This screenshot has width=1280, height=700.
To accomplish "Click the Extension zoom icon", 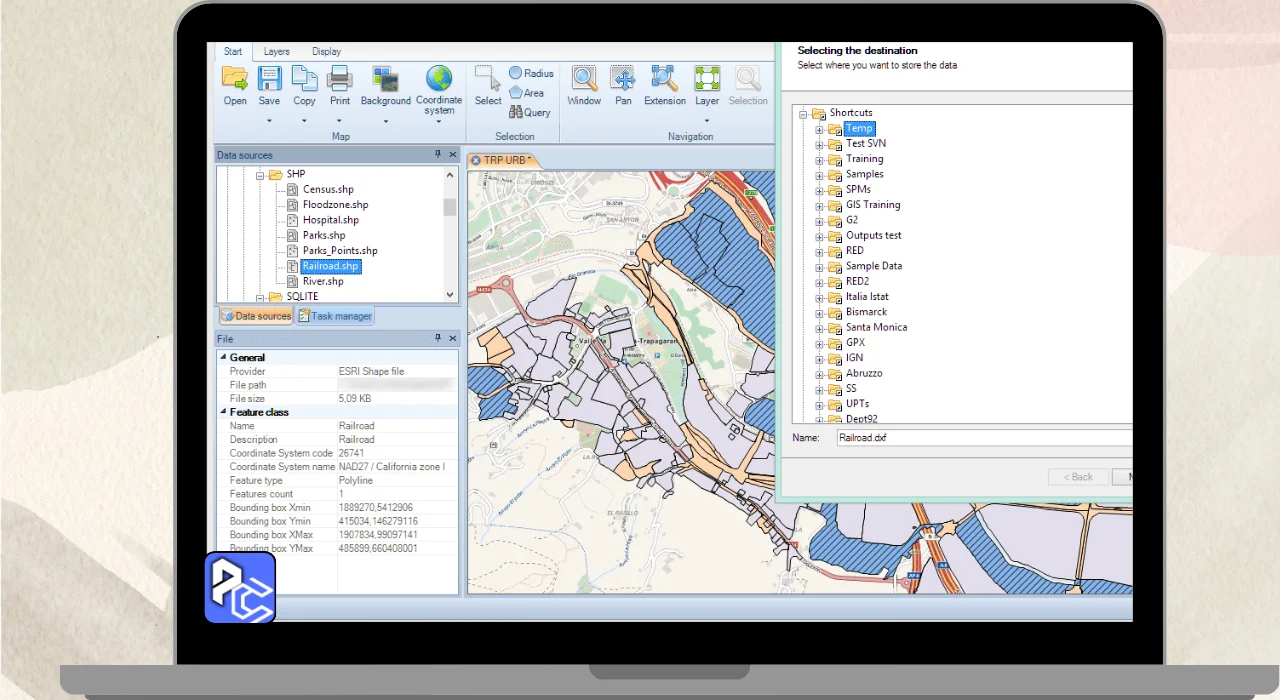I will click(x=664, y=79).
